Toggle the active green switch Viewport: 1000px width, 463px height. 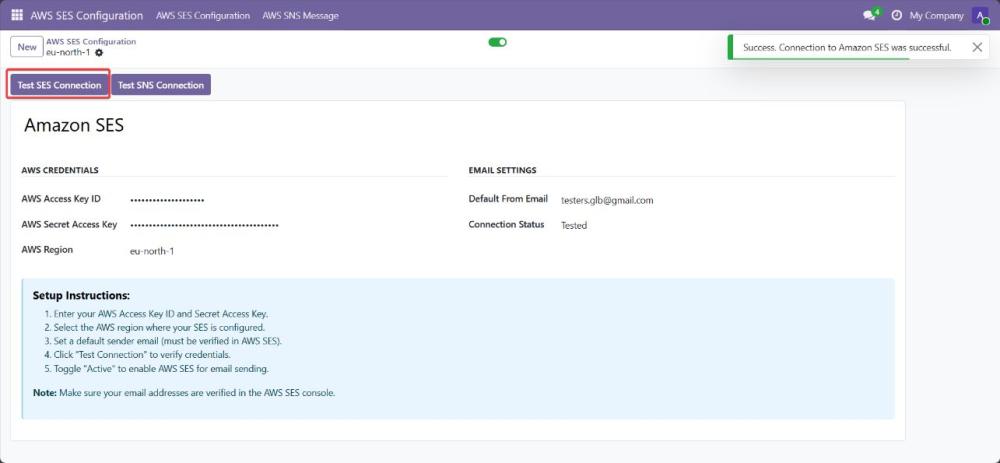[x=497, y=42]
